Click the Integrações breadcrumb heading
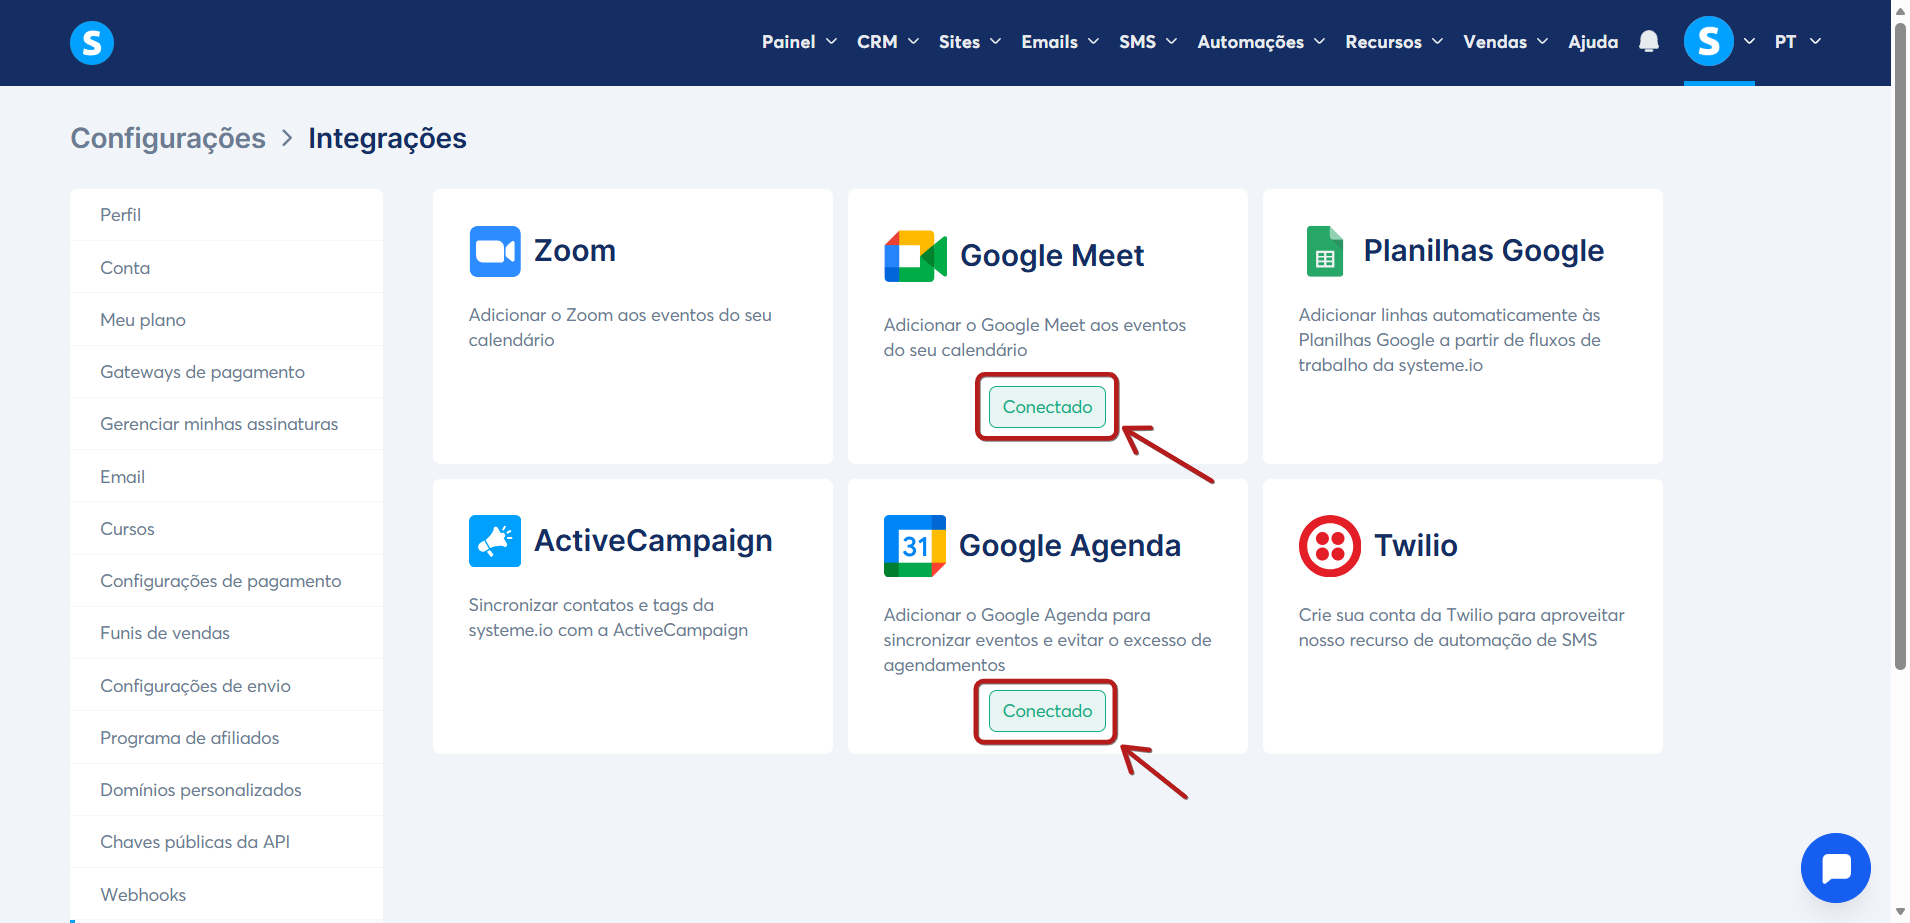 coord(387,138)
